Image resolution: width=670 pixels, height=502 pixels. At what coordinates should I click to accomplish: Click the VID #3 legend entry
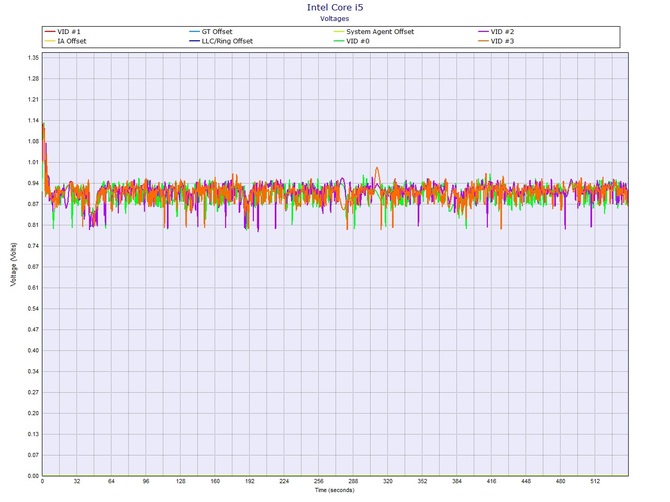tap(496, 41)
